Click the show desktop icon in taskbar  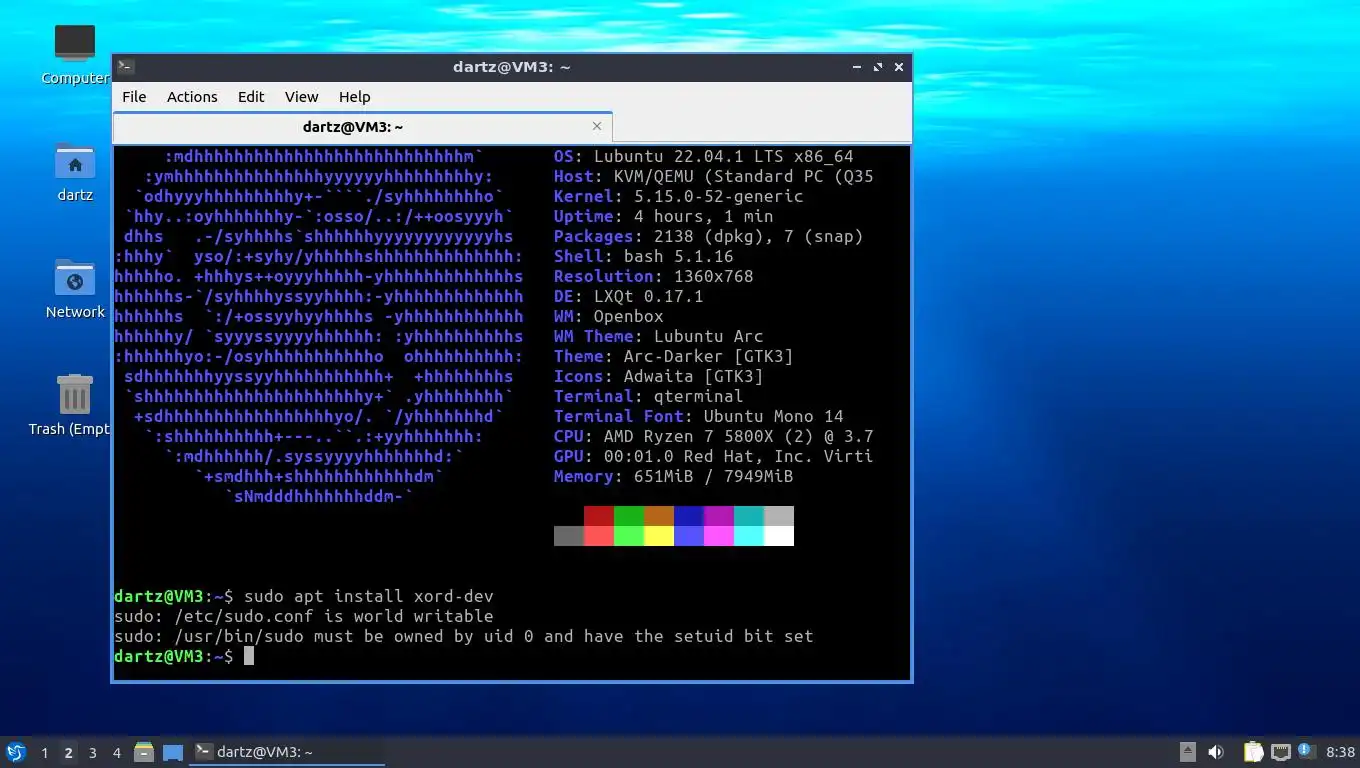pyautogui.click(x=173, y=752)
